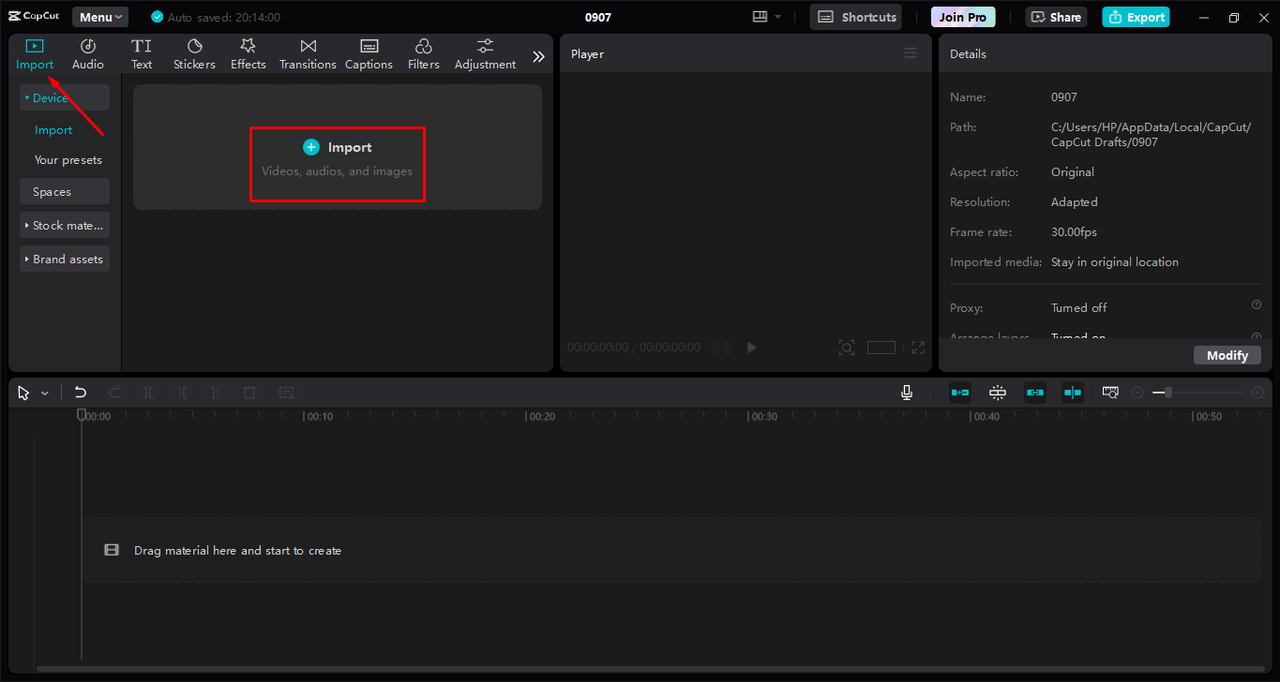
Task: Click the timeline preview axis icon
Action: click(1110, 393)
